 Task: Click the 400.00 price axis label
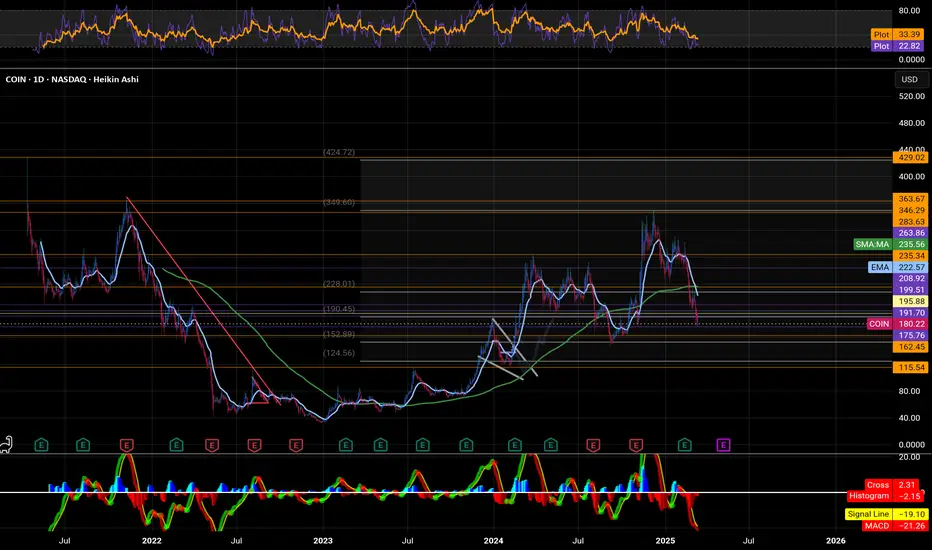pos(912,177)
